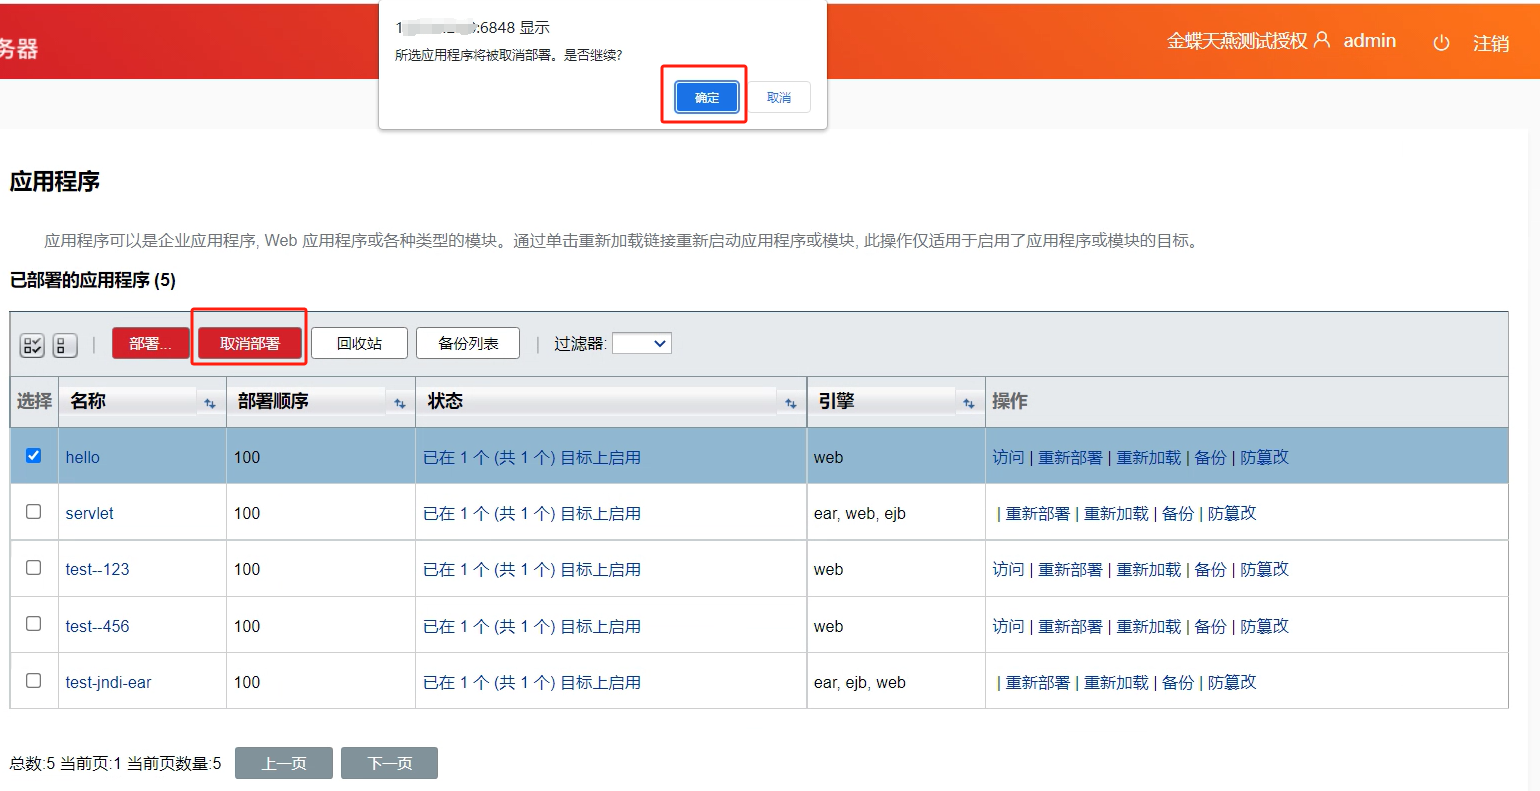The image size is (1540, 791).
Task: Click 防篡改 for the test--123 application
Action: click(1265, 569)
